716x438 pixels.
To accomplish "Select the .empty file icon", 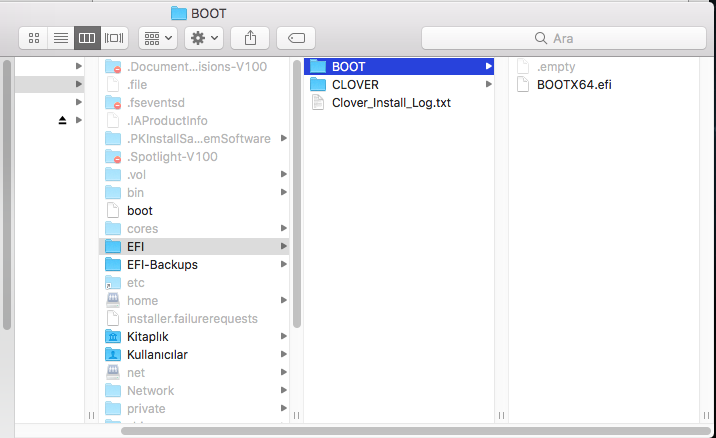I will [522, 66].
